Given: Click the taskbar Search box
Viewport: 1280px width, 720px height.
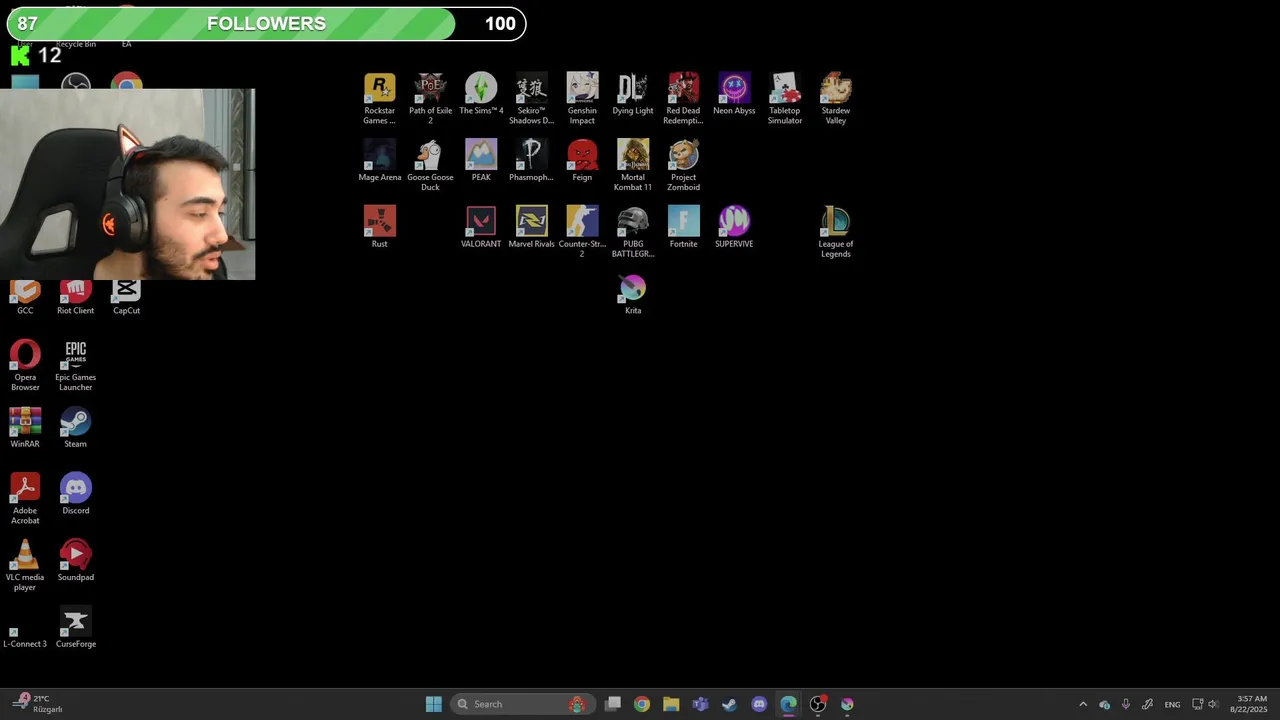Looking at the screenshot, I should click(x=523, y=704).
